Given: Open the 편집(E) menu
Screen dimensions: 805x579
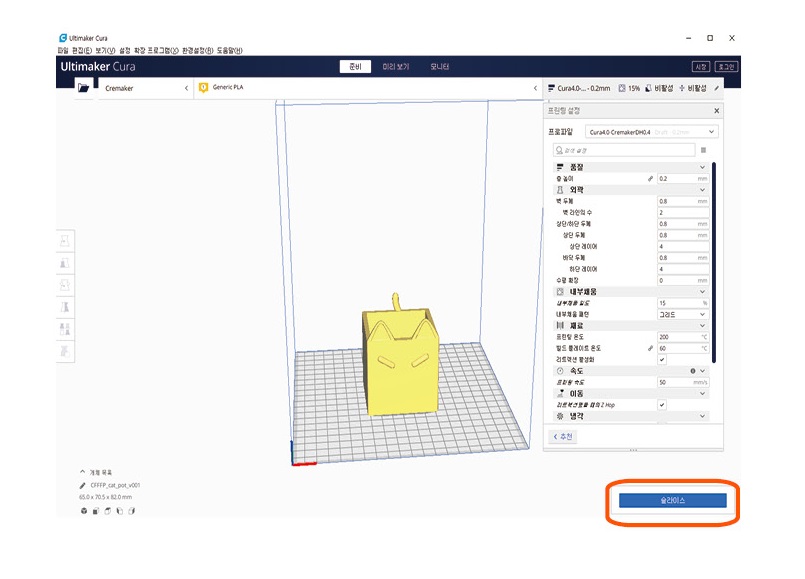Looking at the screenshot, I should tap(82, 50).
